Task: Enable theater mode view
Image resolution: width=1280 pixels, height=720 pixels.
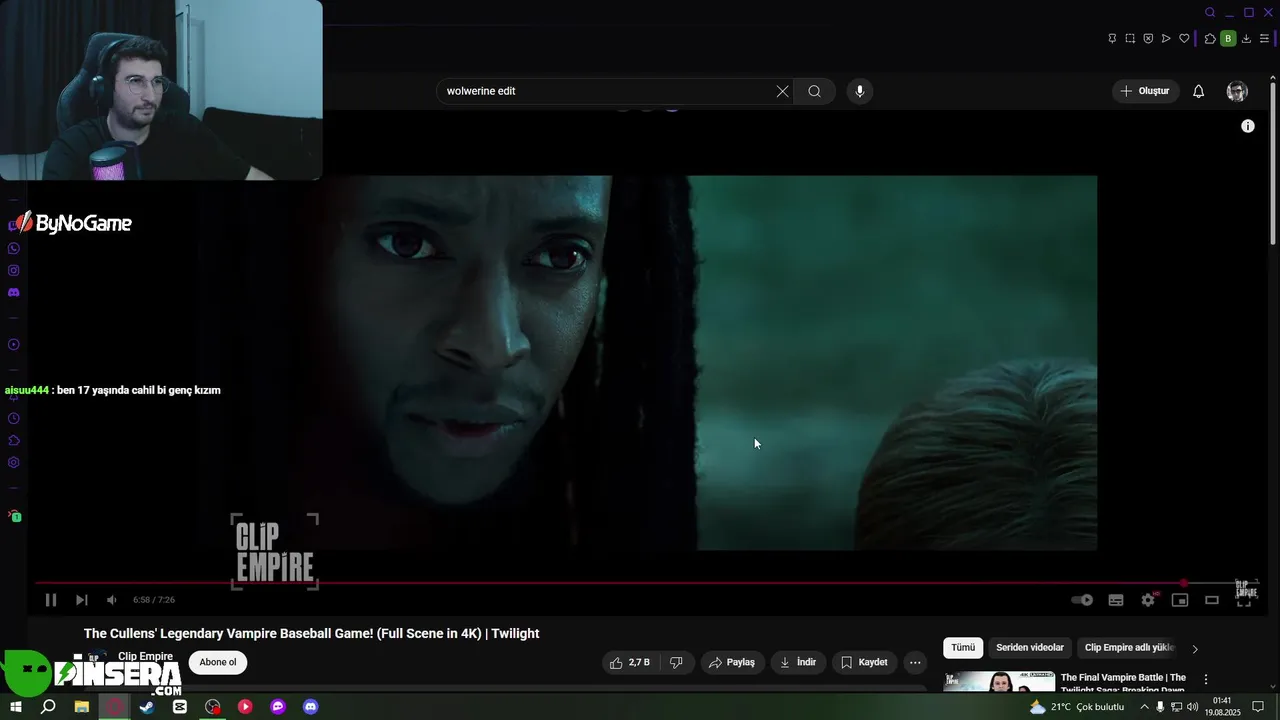Action: 1212,600
